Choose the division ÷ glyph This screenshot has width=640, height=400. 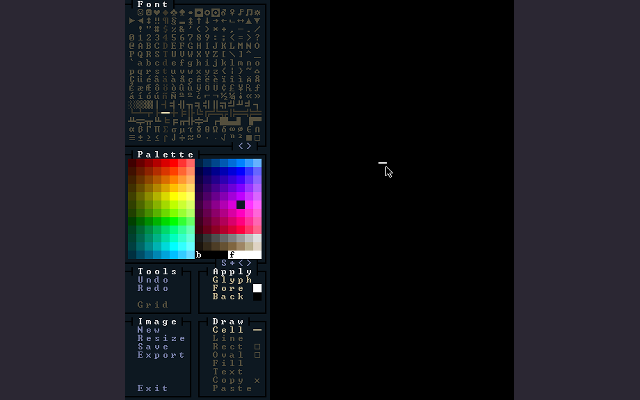pos(182,138)
